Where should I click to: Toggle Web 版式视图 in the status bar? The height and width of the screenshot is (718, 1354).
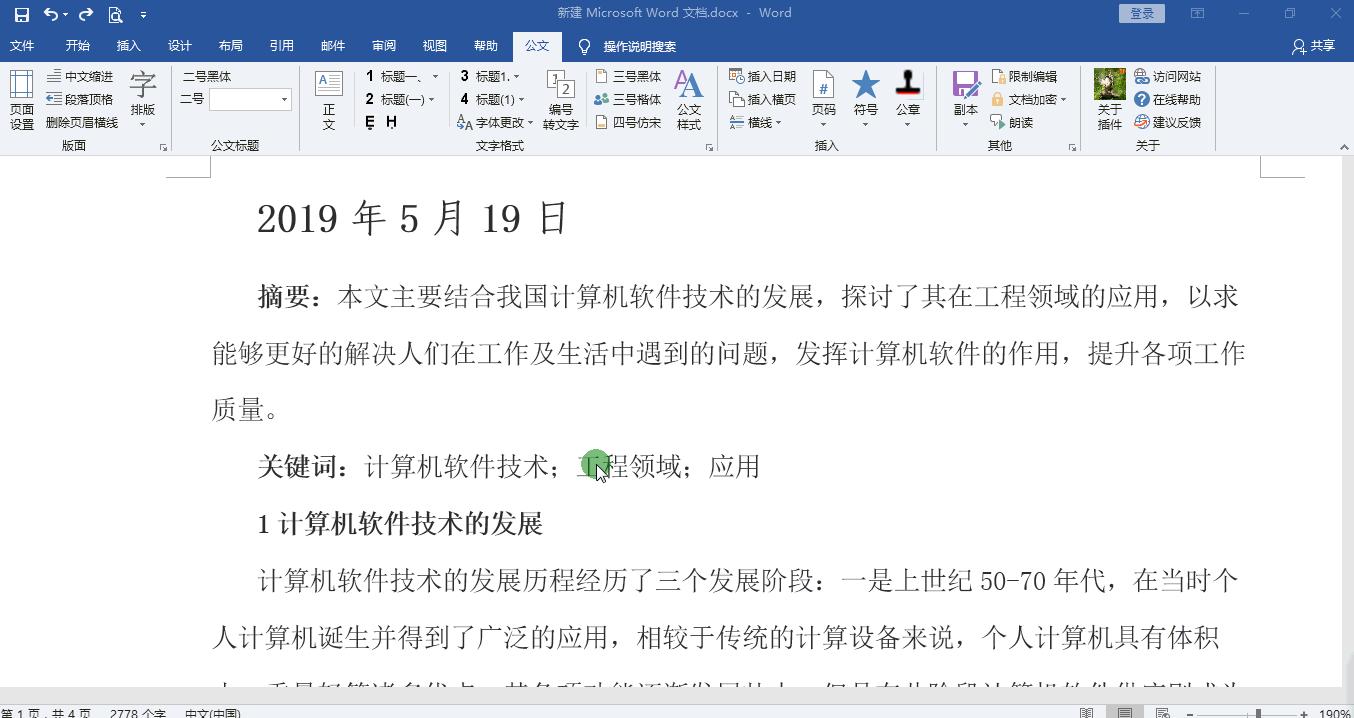(x=1163, y=713)
